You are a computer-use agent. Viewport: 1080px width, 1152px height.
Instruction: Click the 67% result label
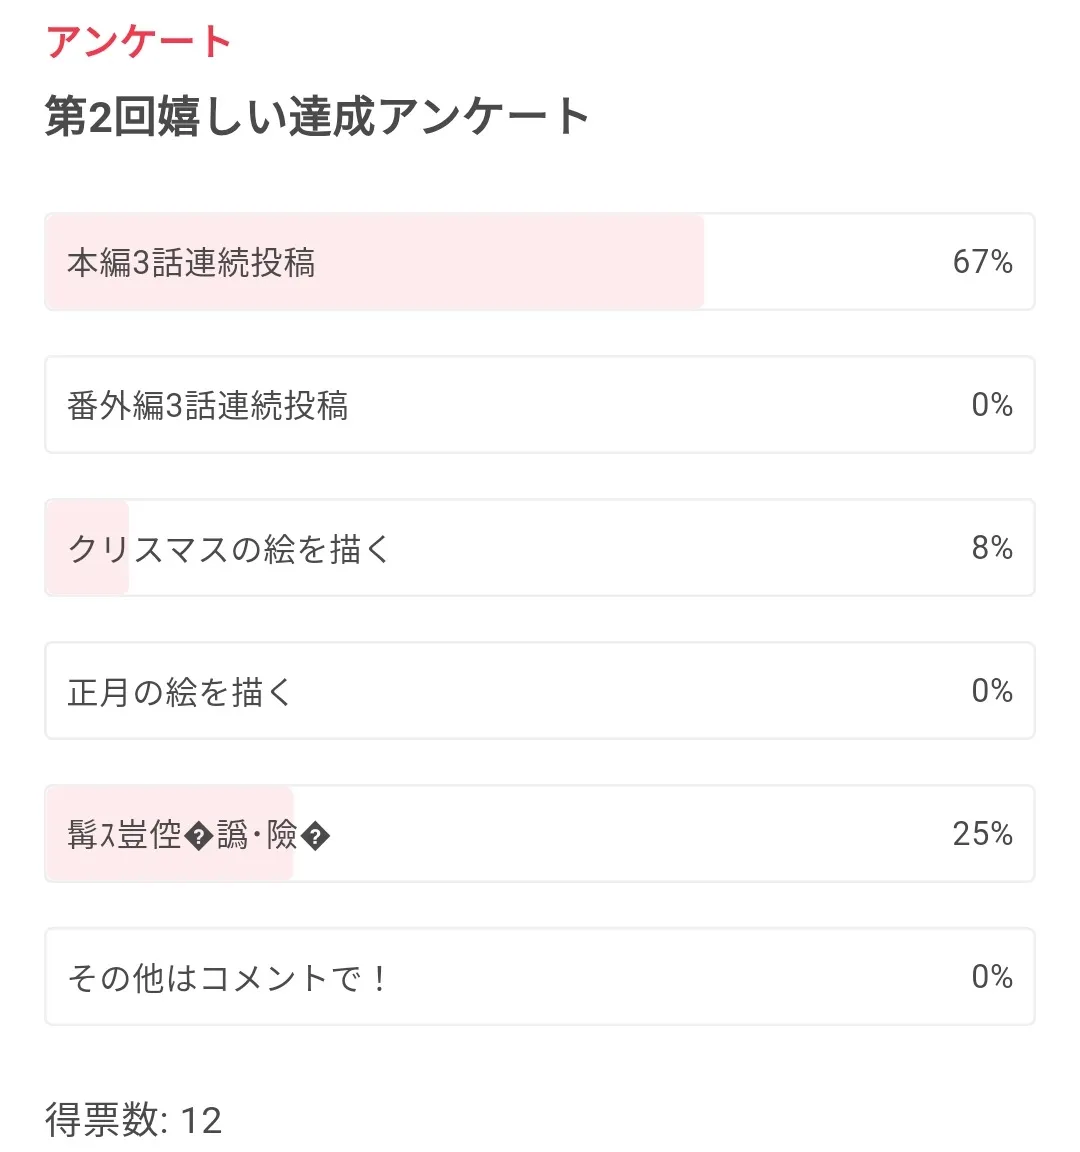tap(982, 262)
